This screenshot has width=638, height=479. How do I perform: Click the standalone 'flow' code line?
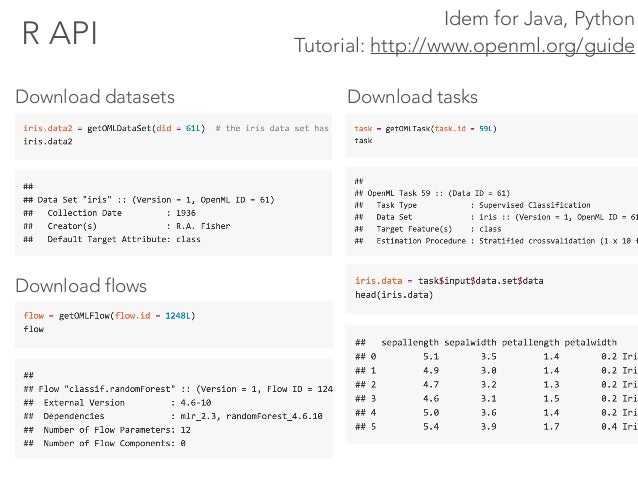point(33,329)
